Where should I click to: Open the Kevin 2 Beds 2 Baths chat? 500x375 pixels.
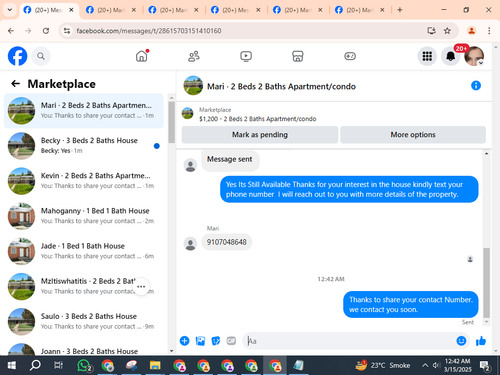(x=84, y=181)
